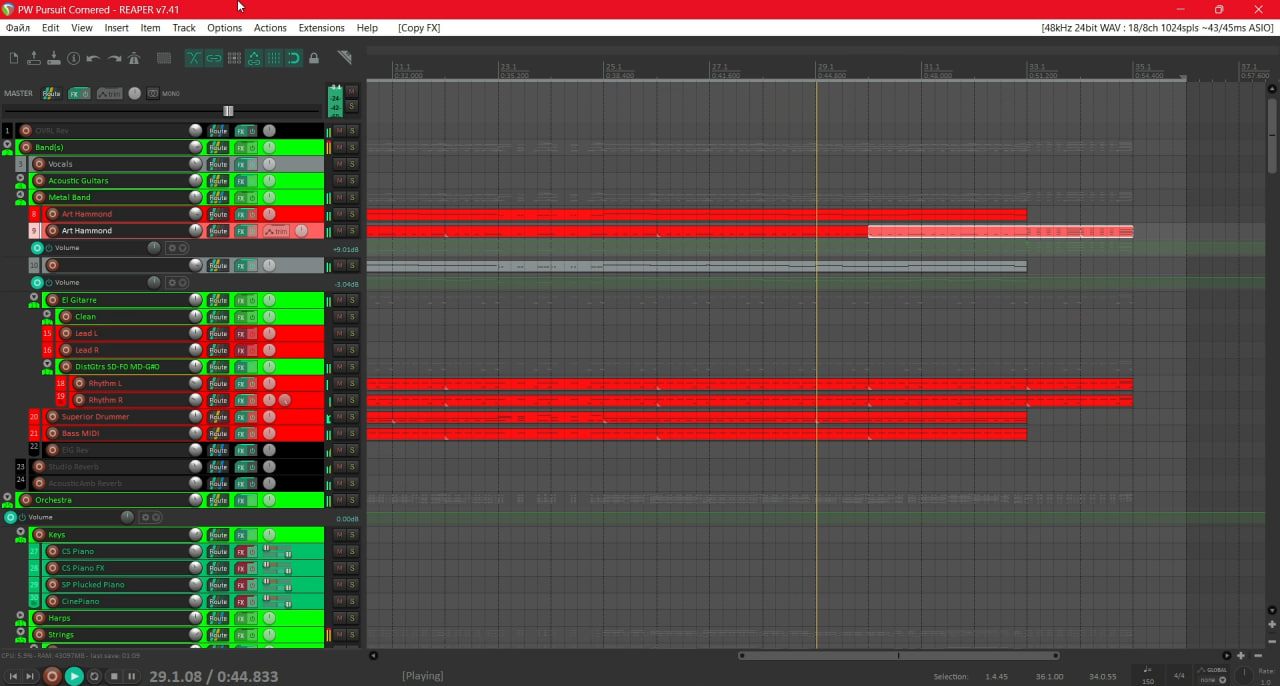Open the Project Settings info icon
Image resolution: width=1280 pixels, height=686 pixels.
(73, 59)
